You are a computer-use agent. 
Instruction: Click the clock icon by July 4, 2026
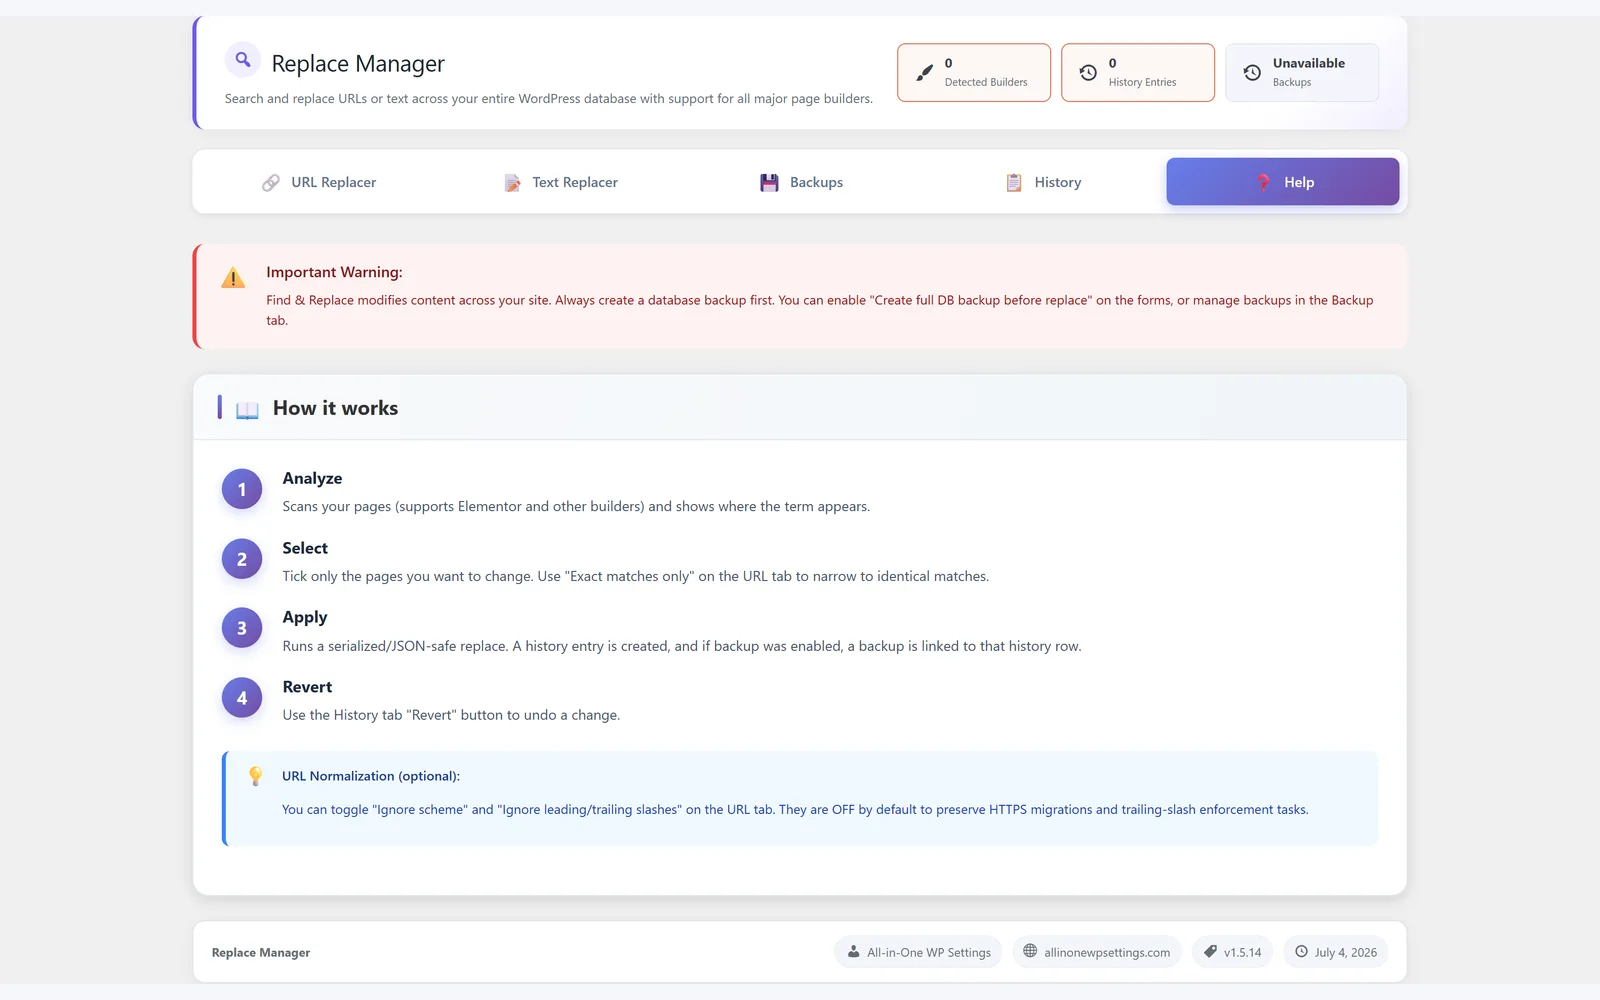[x=1301, y=951]
